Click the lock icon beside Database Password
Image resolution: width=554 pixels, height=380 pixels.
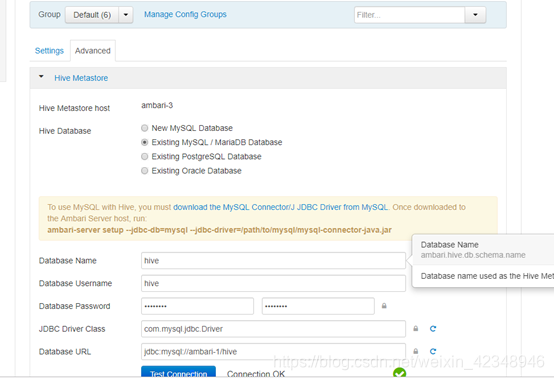point(384,306)
